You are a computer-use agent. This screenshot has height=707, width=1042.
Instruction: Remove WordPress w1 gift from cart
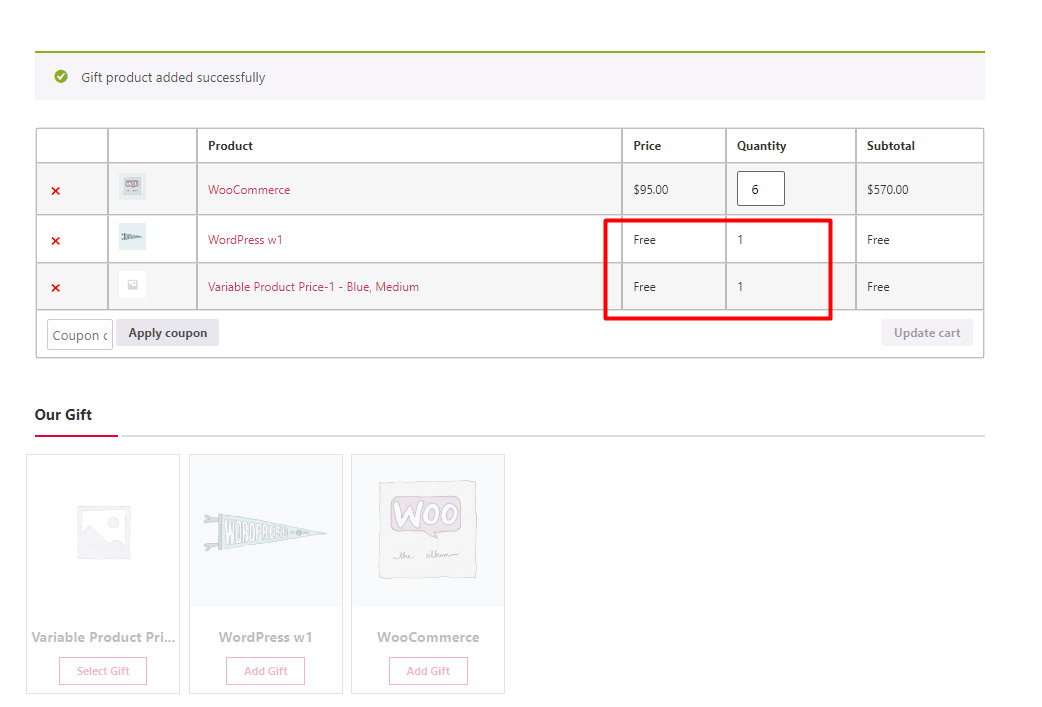point(56,241)
